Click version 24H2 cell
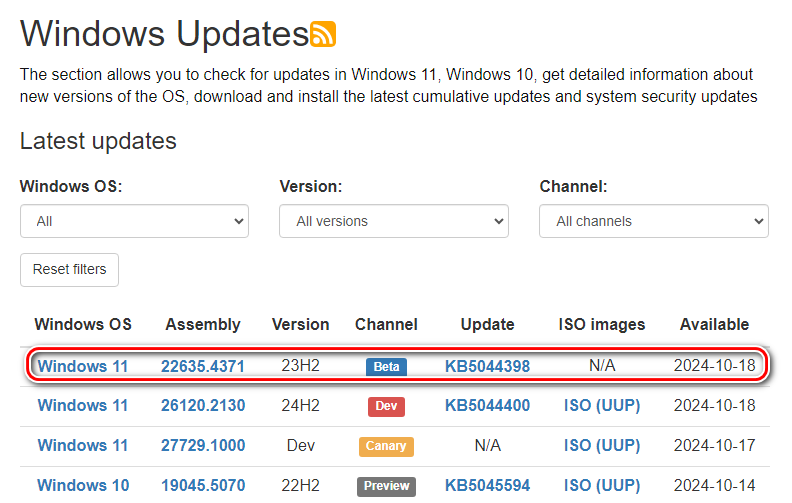792x503 pixels. click(301, 406)
